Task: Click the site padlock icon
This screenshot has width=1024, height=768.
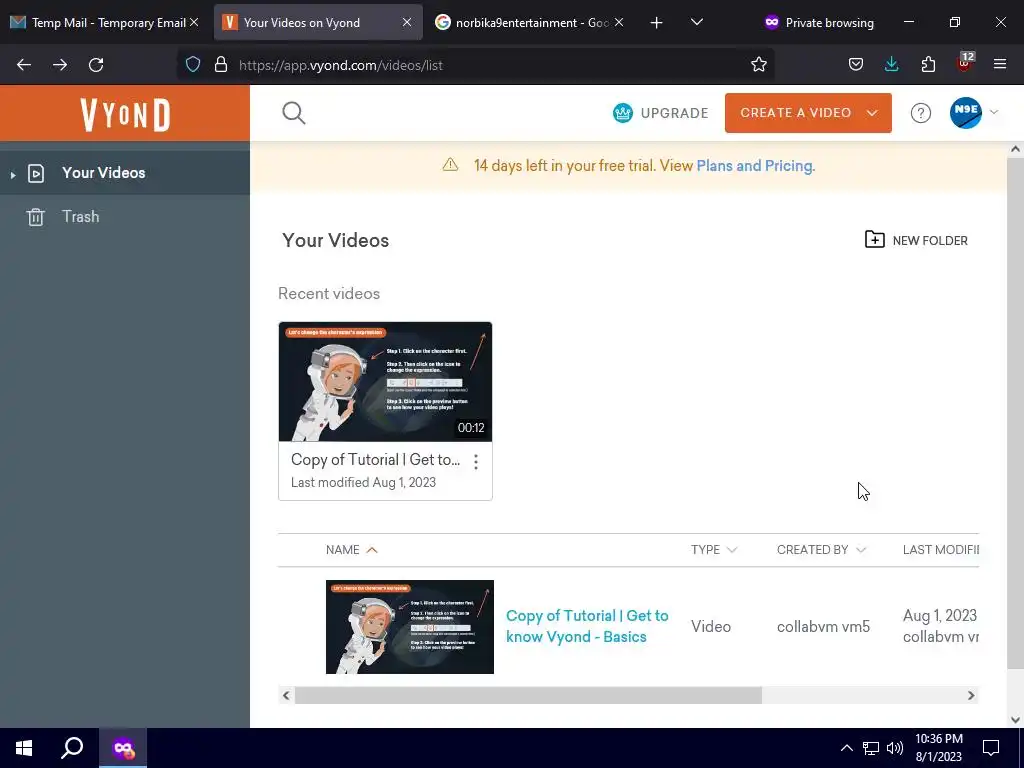Action: tap(221, 65)
